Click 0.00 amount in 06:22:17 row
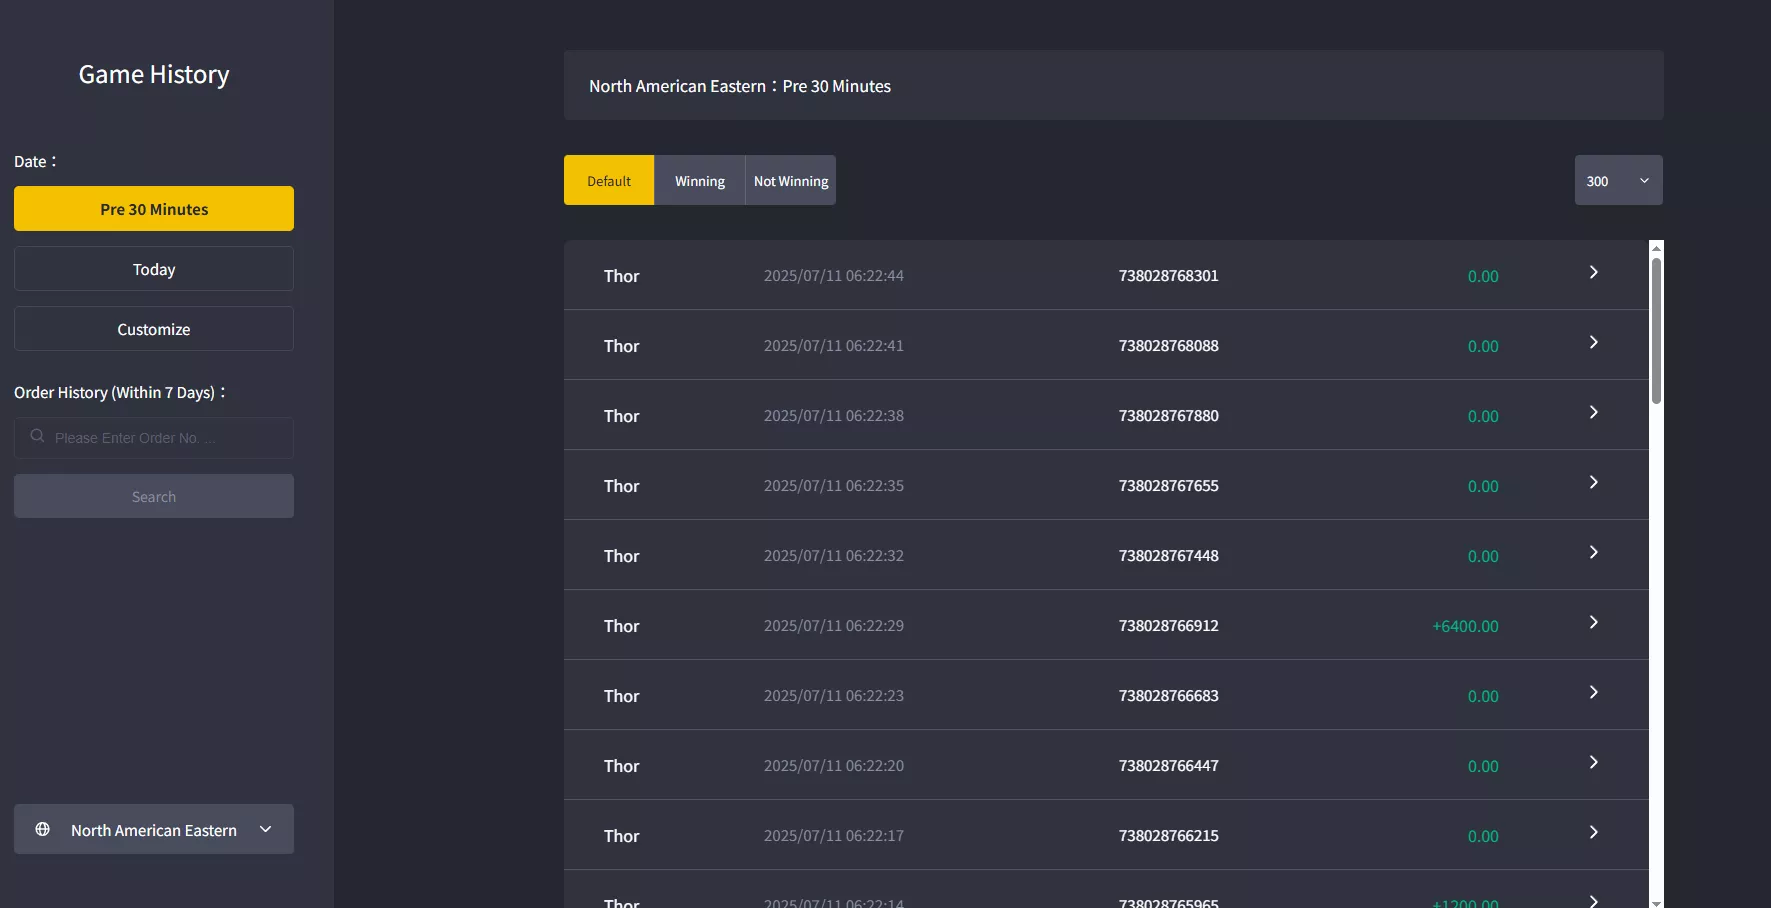 [1483, 836]
